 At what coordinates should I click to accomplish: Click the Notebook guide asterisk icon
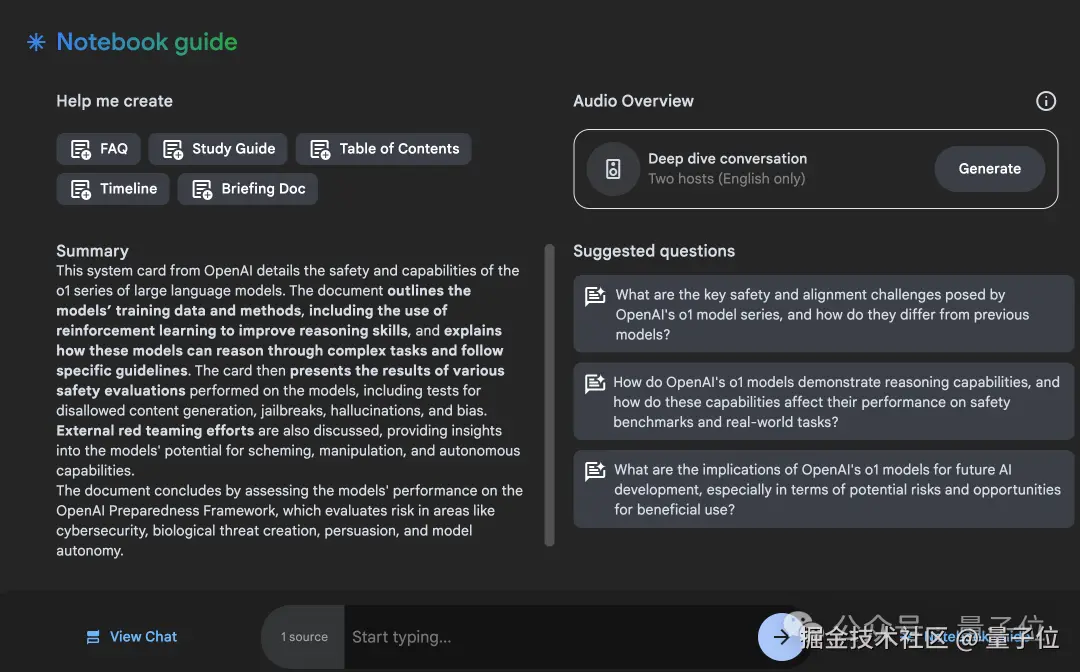36,43
